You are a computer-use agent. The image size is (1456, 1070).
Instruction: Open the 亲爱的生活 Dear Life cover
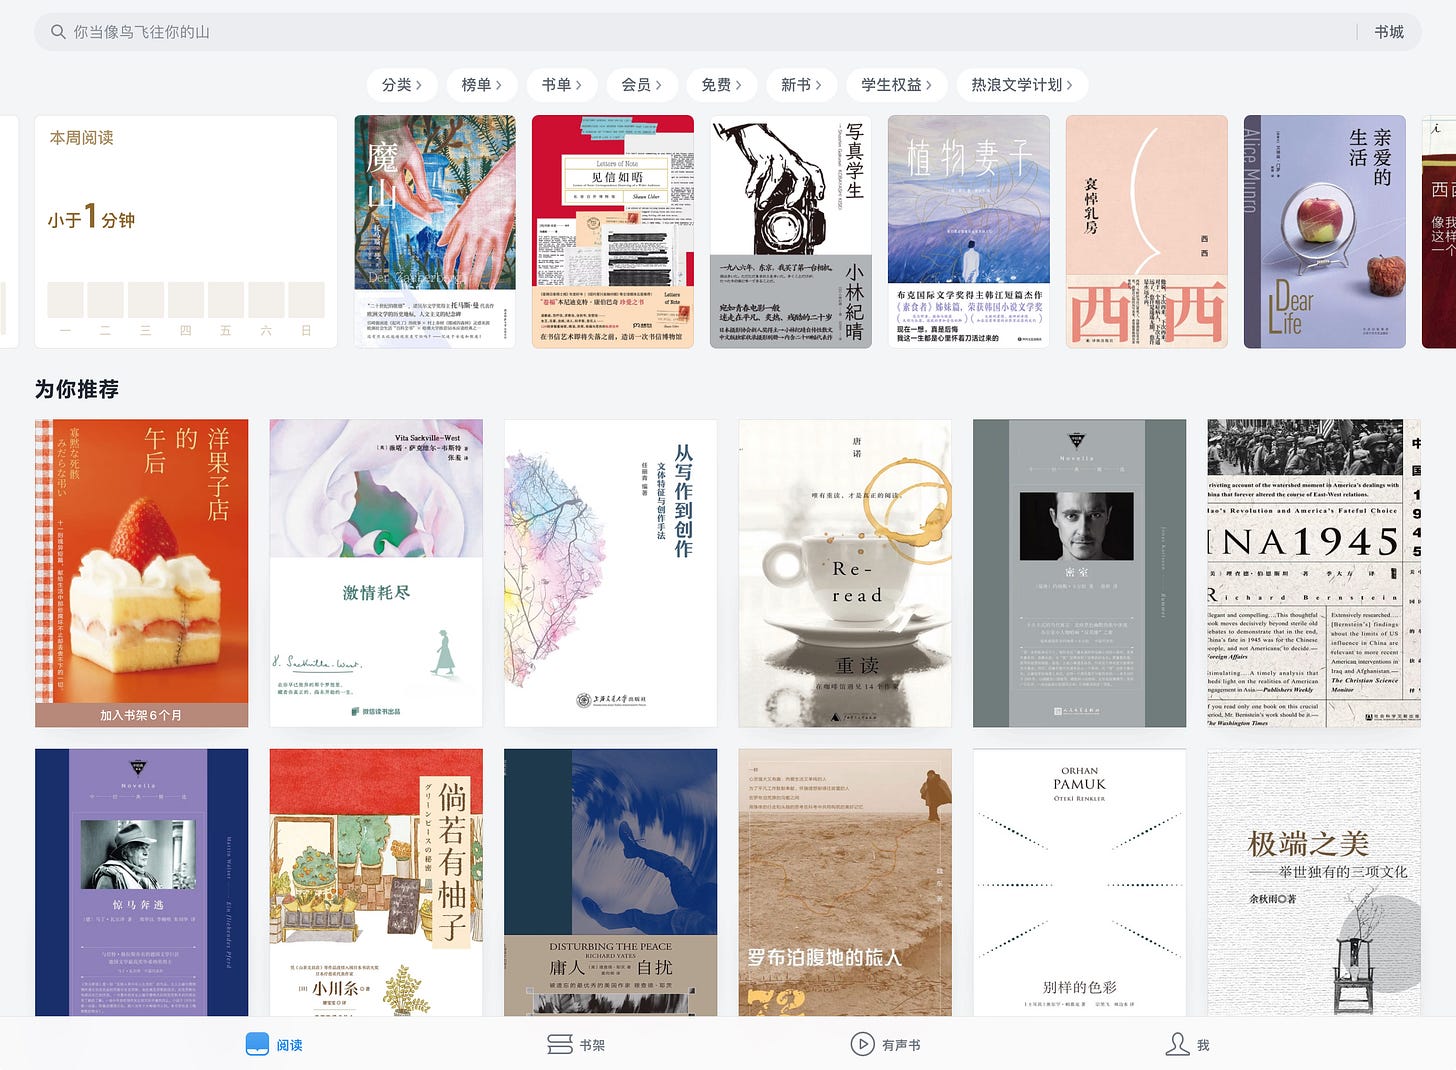[1325, 232]
